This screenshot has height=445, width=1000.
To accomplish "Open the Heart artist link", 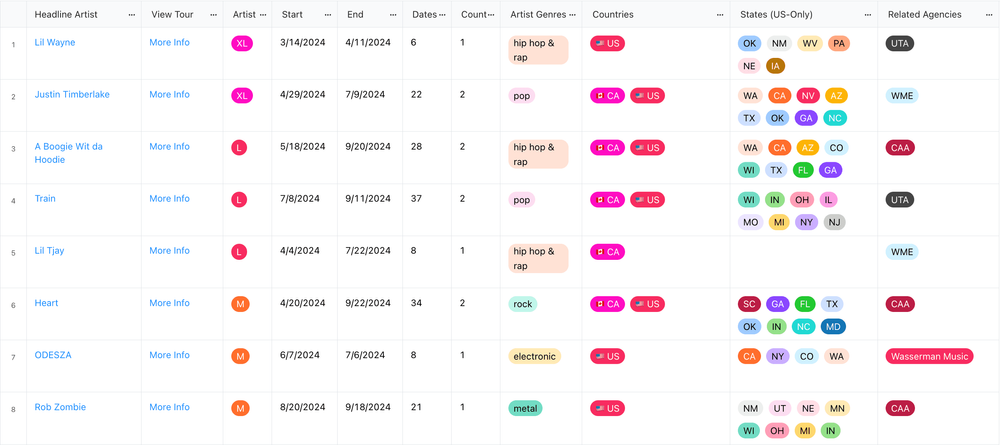I will [x=46, y=303].
